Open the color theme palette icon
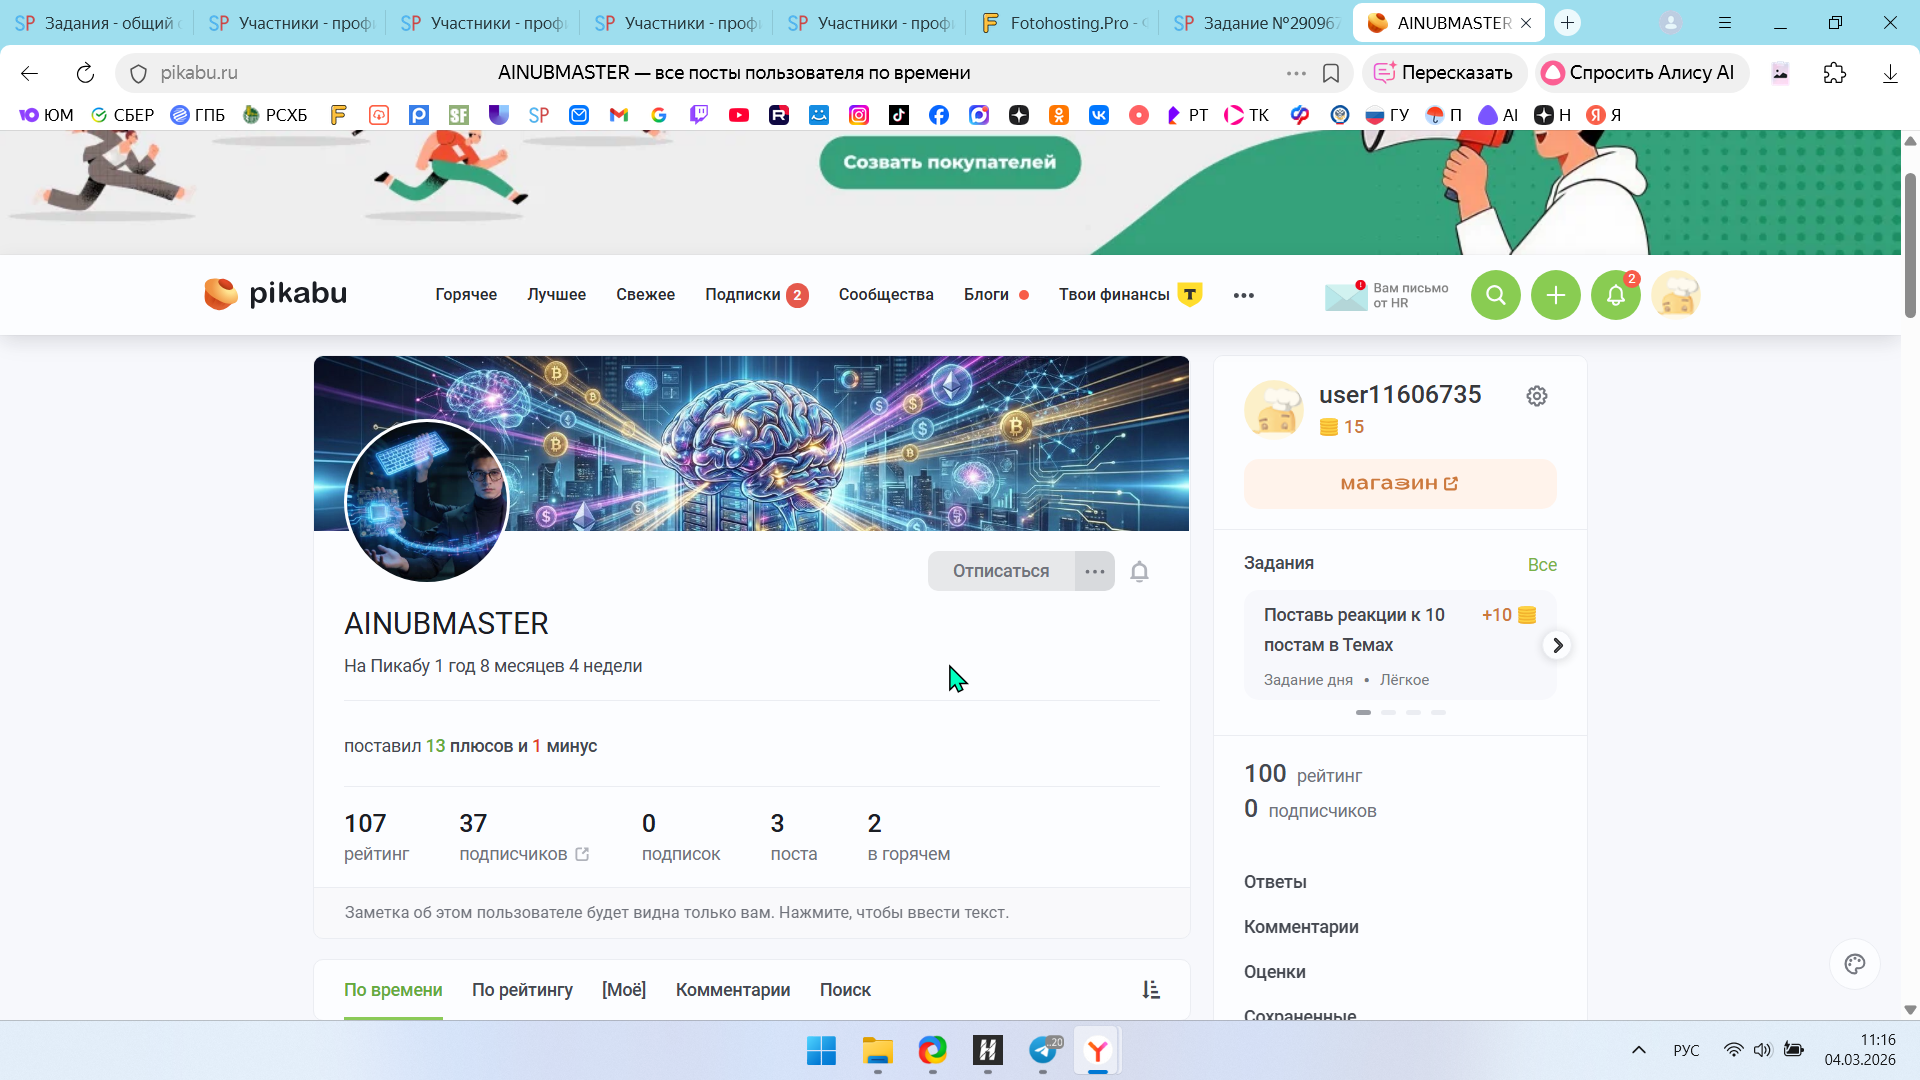Viewport: 1920px width, 1080px height. click(1855, 964)
